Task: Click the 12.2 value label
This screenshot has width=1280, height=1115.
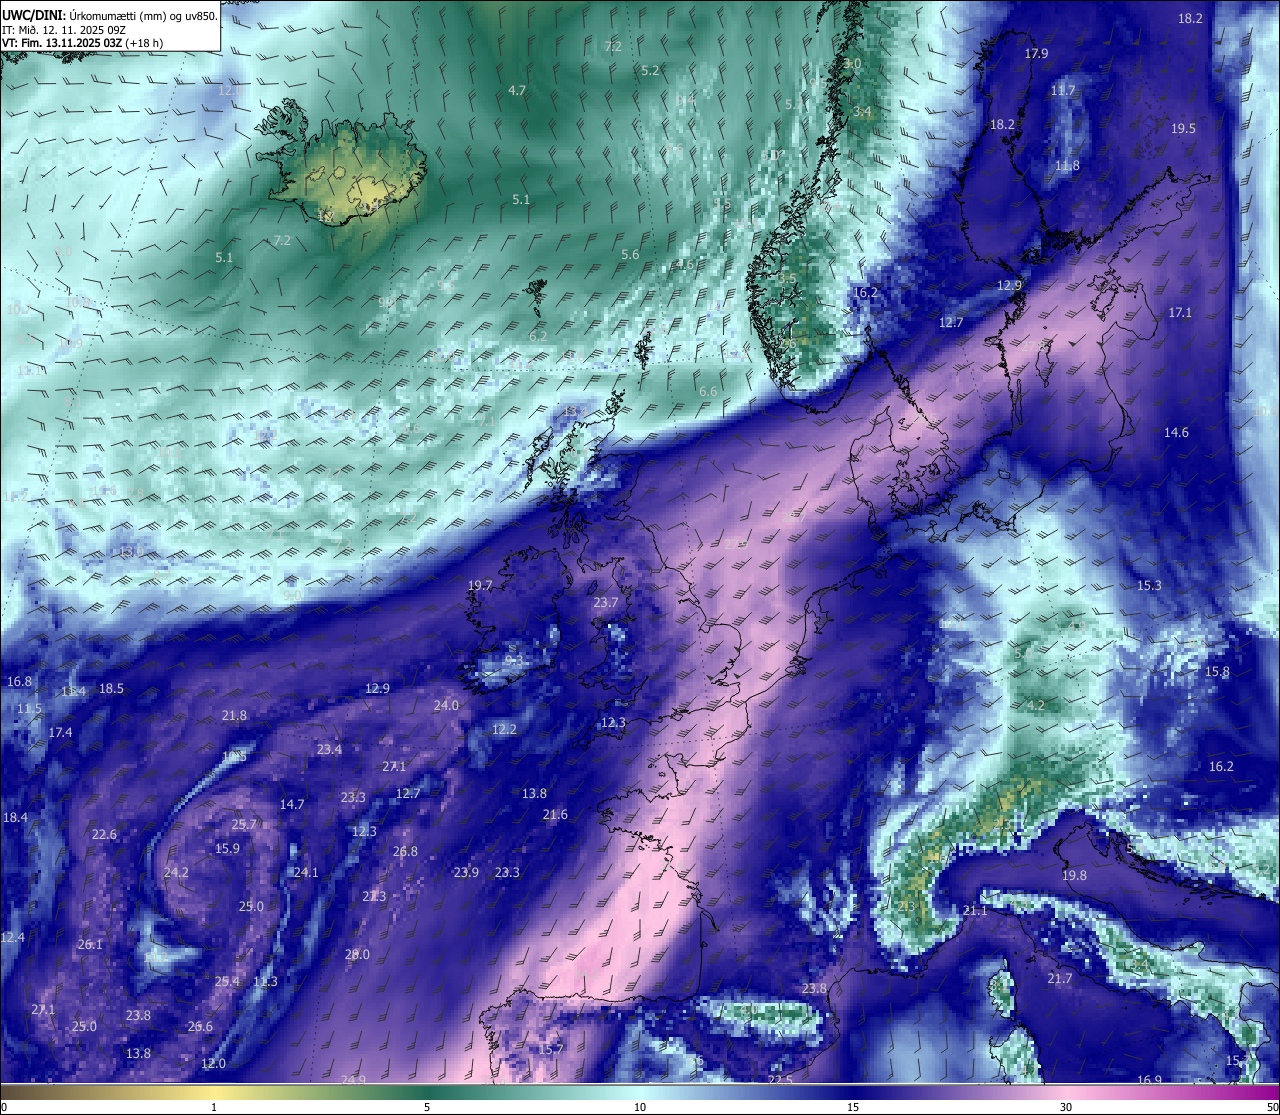Action: pyautogui.click(x=504, y=729)
